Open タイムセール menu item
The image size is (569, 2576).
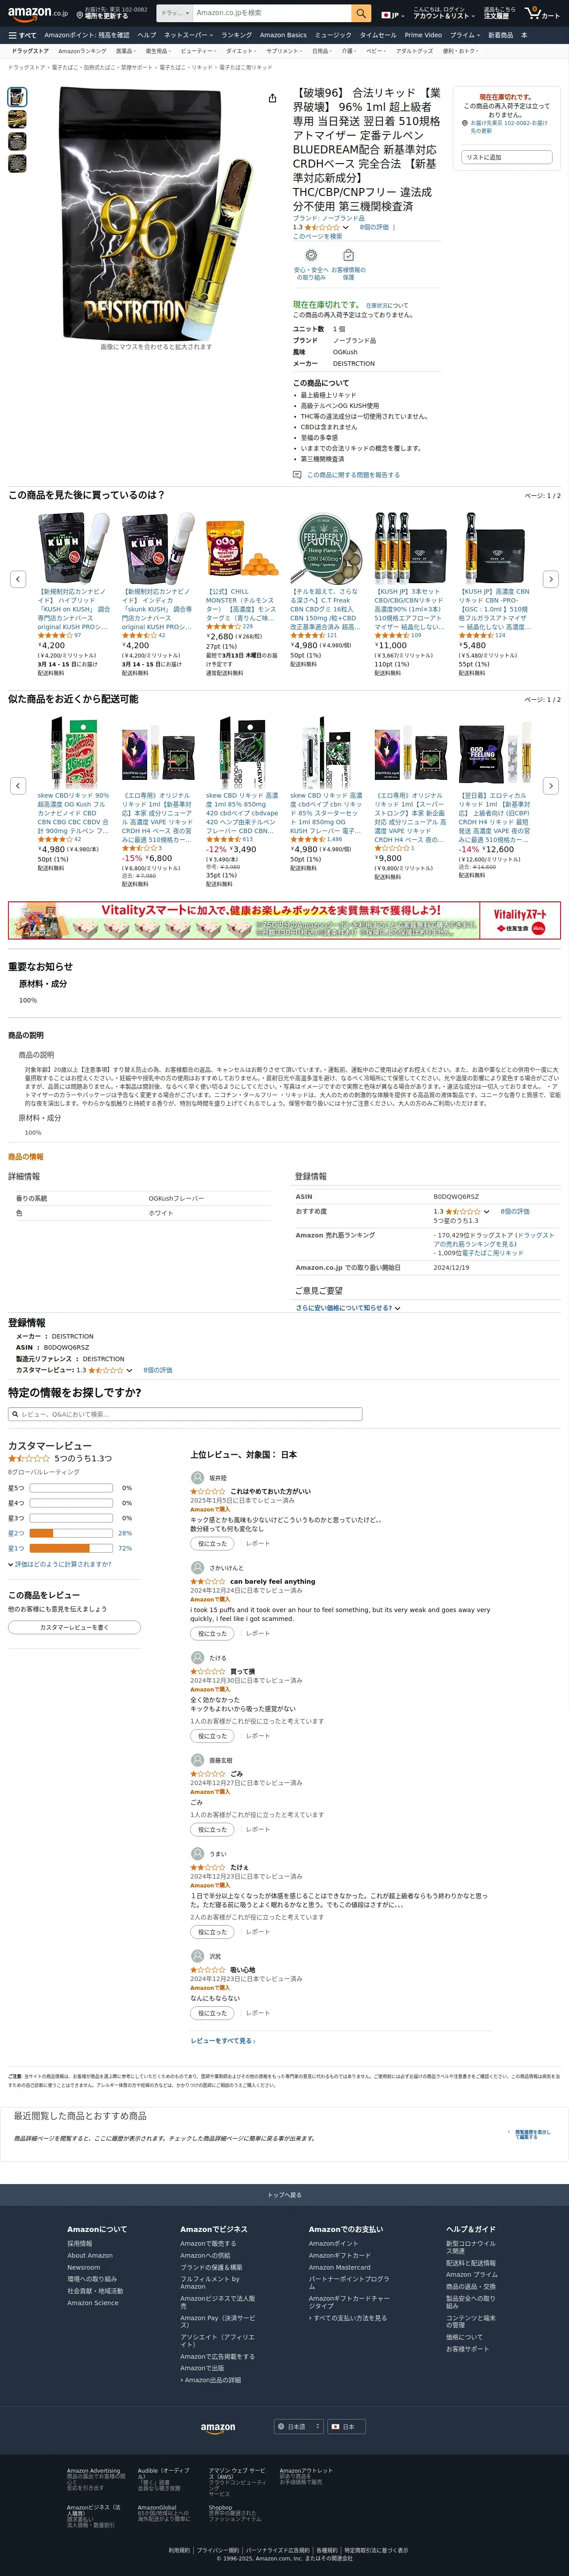pos(378,35)
